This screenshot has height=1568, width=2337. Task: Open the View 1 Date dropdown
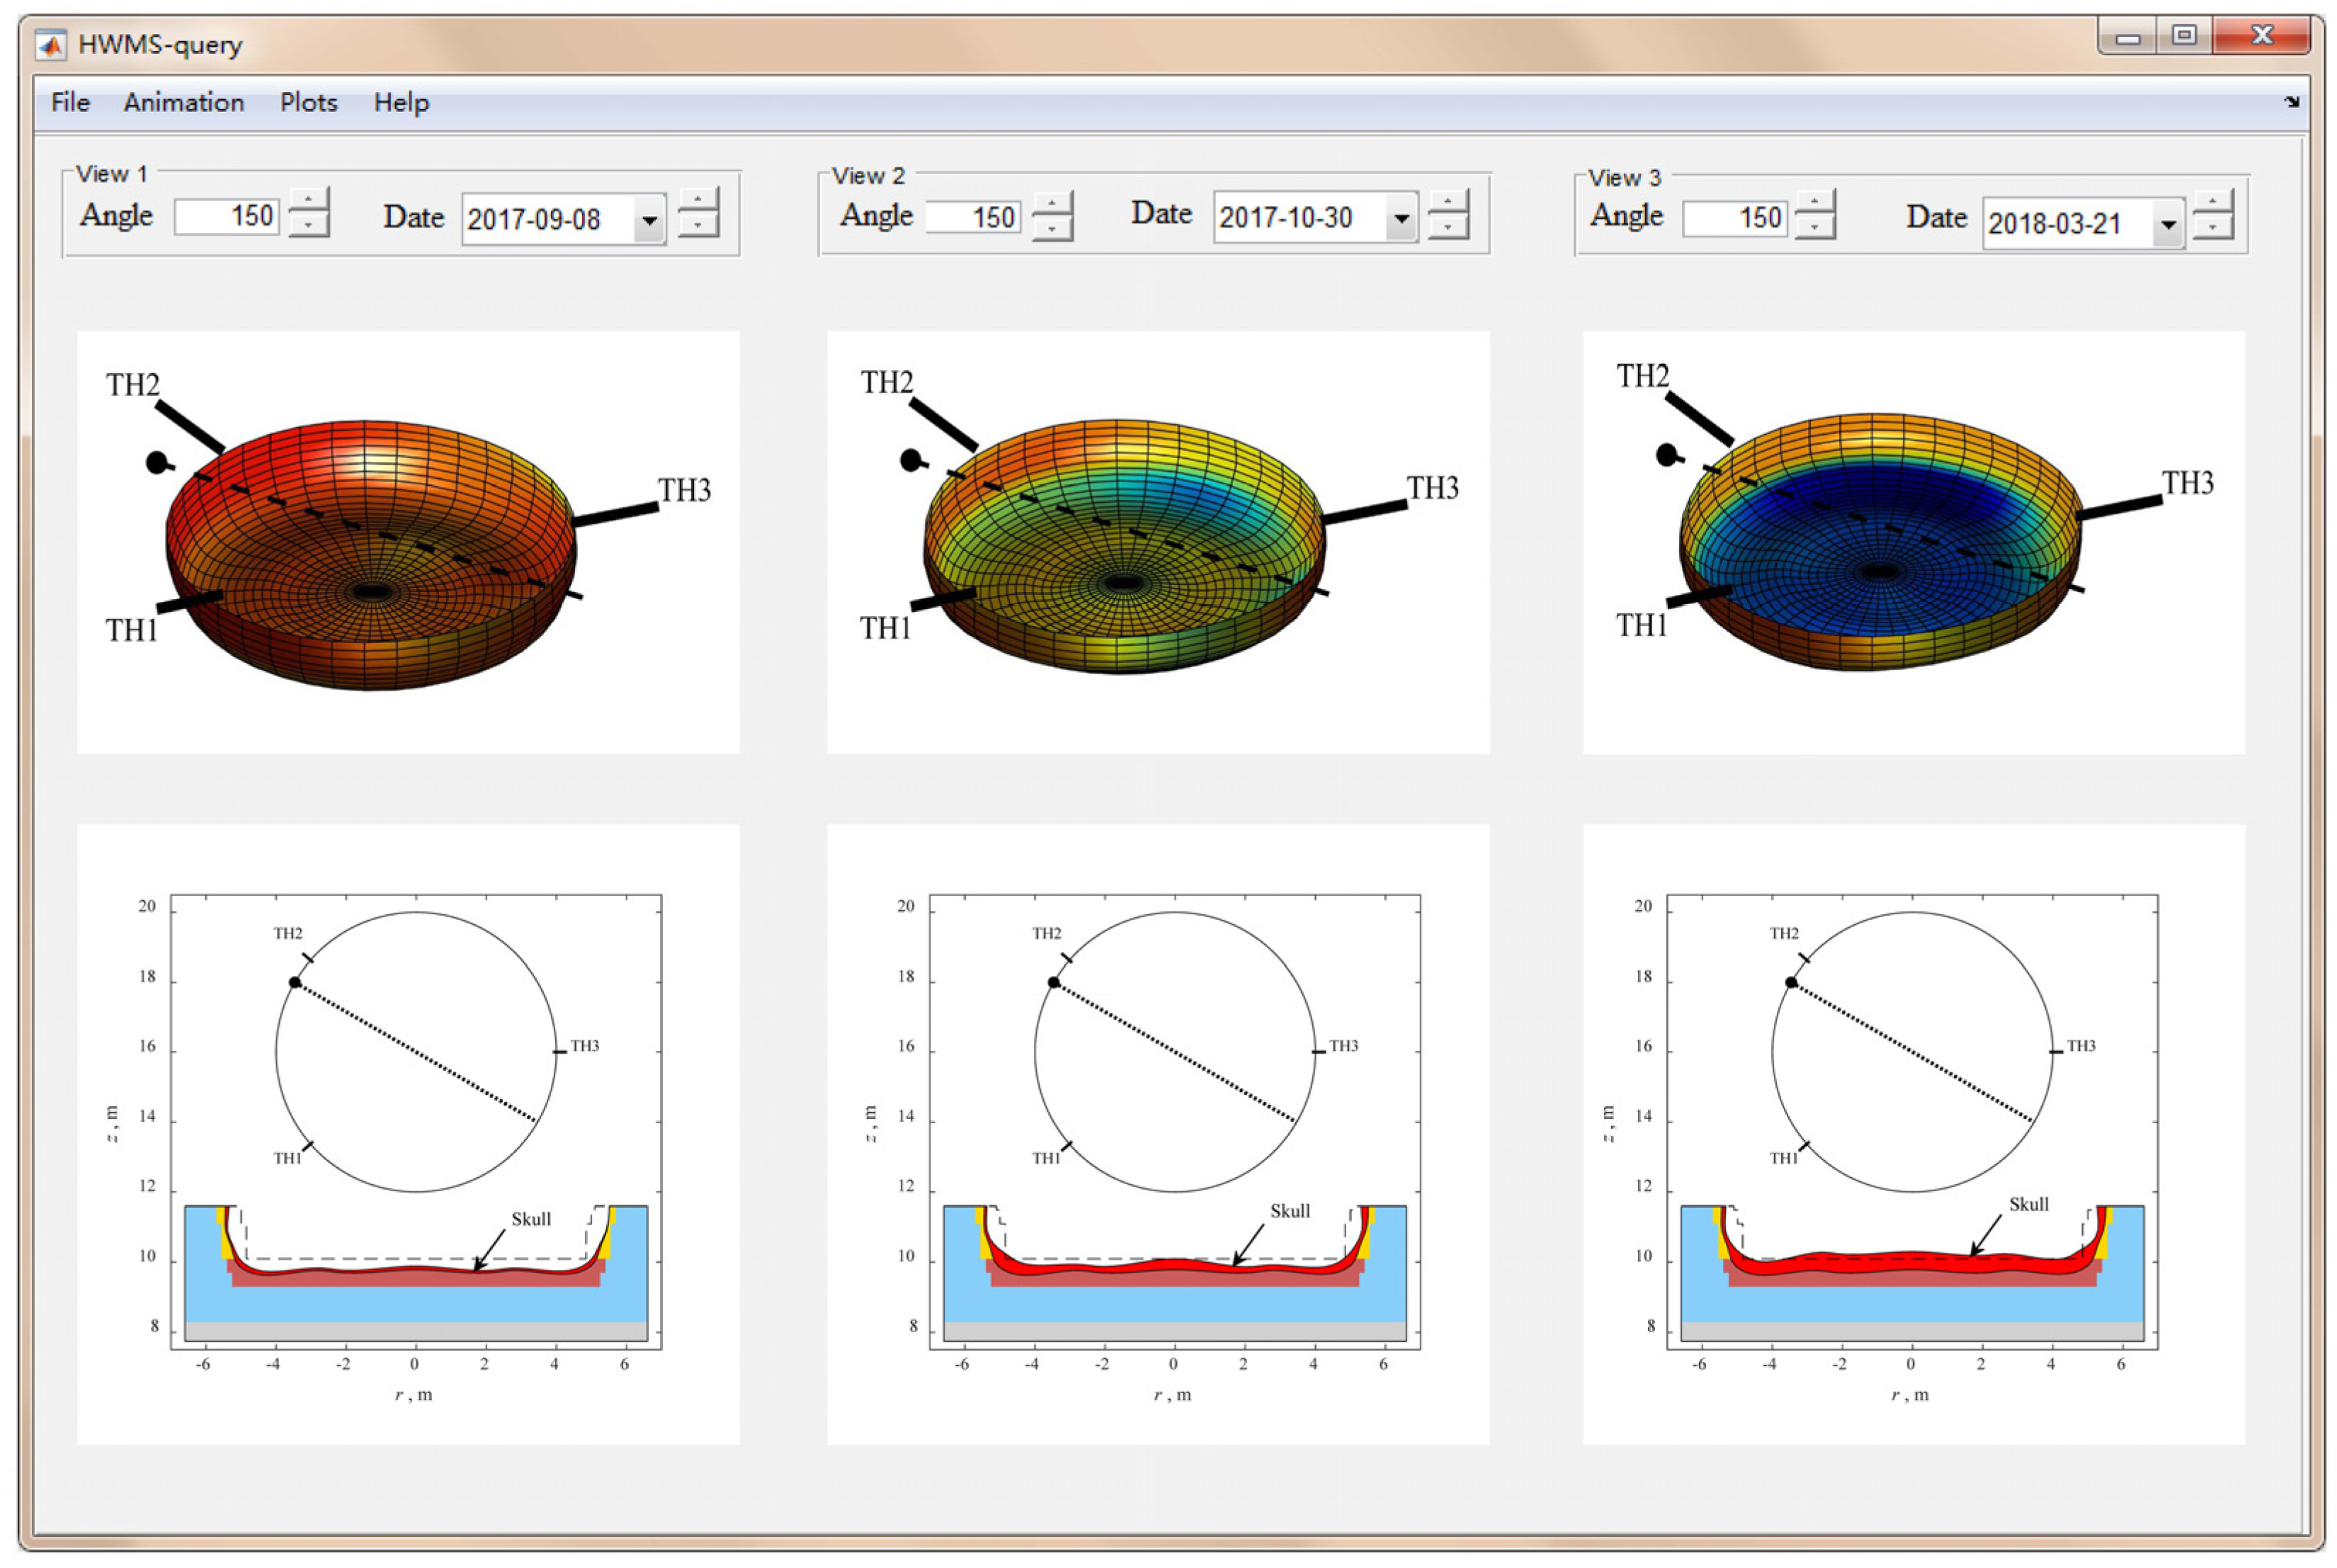[x=649, y=220]
